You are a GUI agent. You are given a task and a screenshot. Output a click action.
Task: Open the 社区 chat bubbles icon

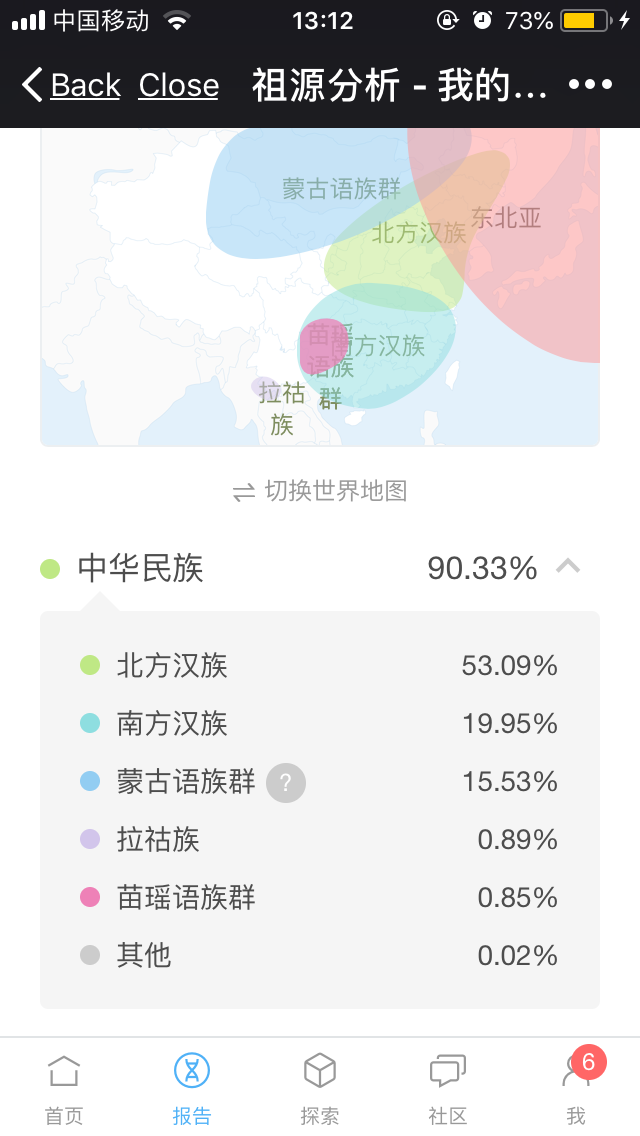[448, 1072]
